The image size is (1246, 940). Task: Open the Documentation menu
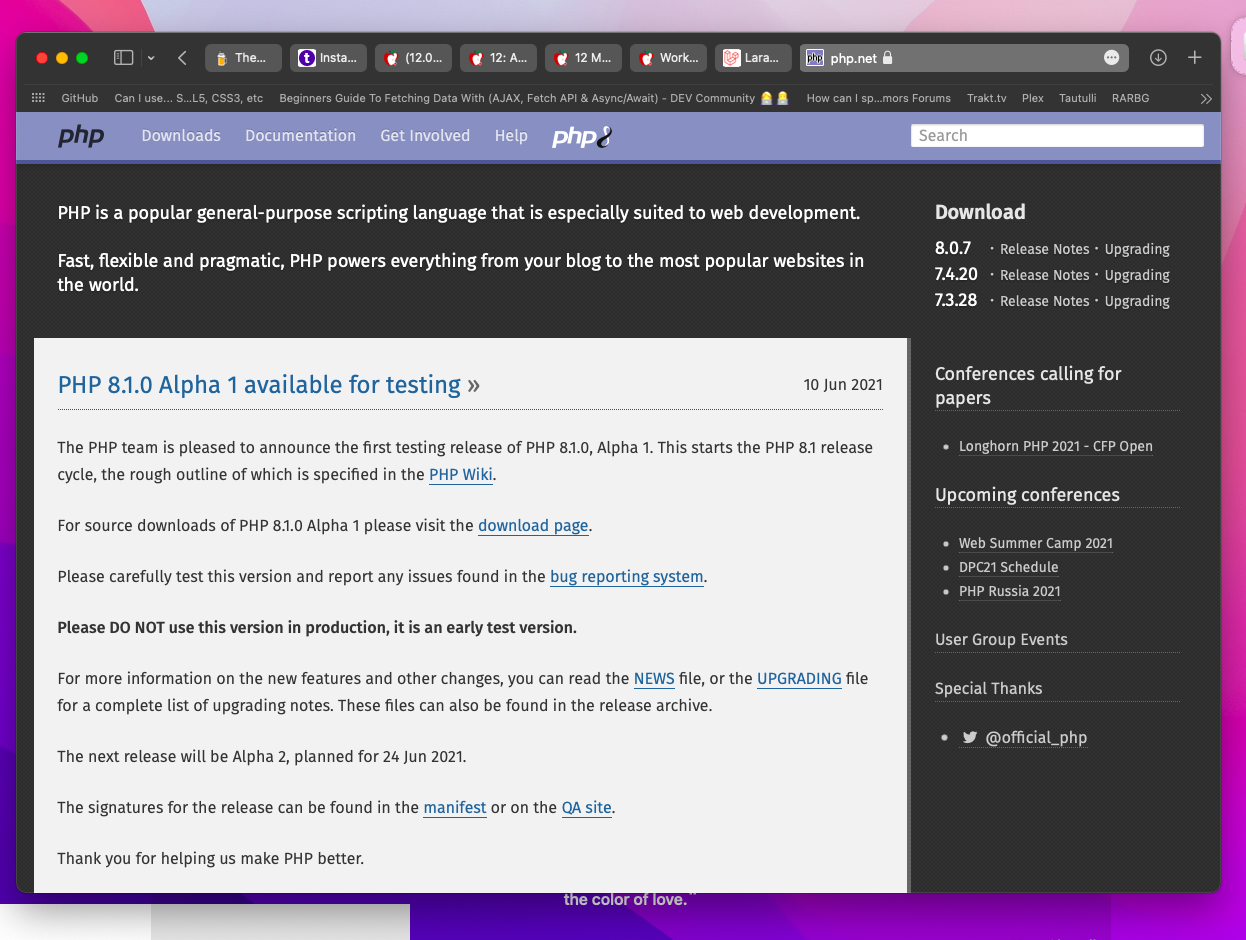pyautogui.click(x=300, y=135)
